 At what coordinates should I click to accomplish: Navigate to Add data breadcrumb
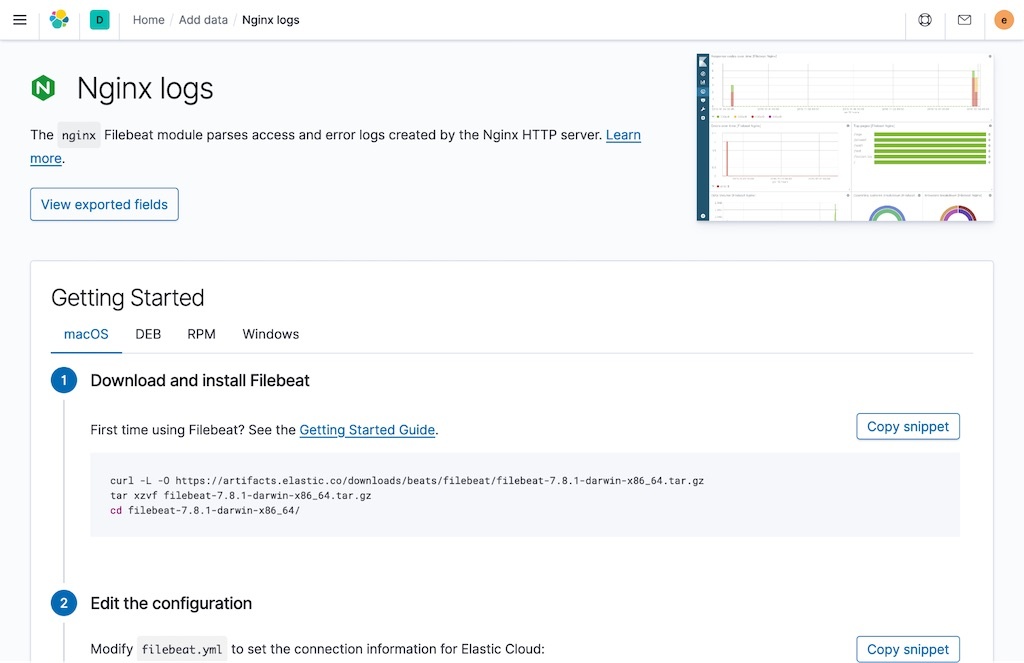point(203,20)
